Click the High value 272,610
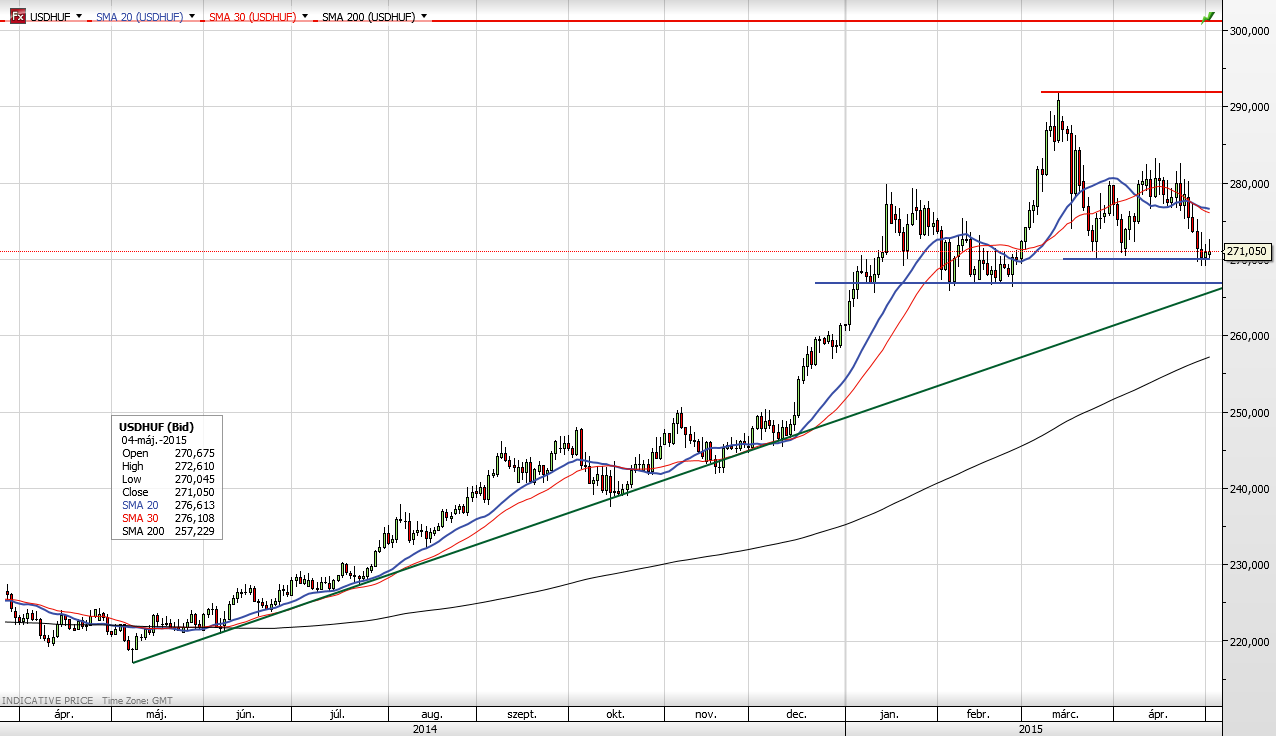Image resolution: width=1276 pixels, height=736 pixels. tap(195, 466)
